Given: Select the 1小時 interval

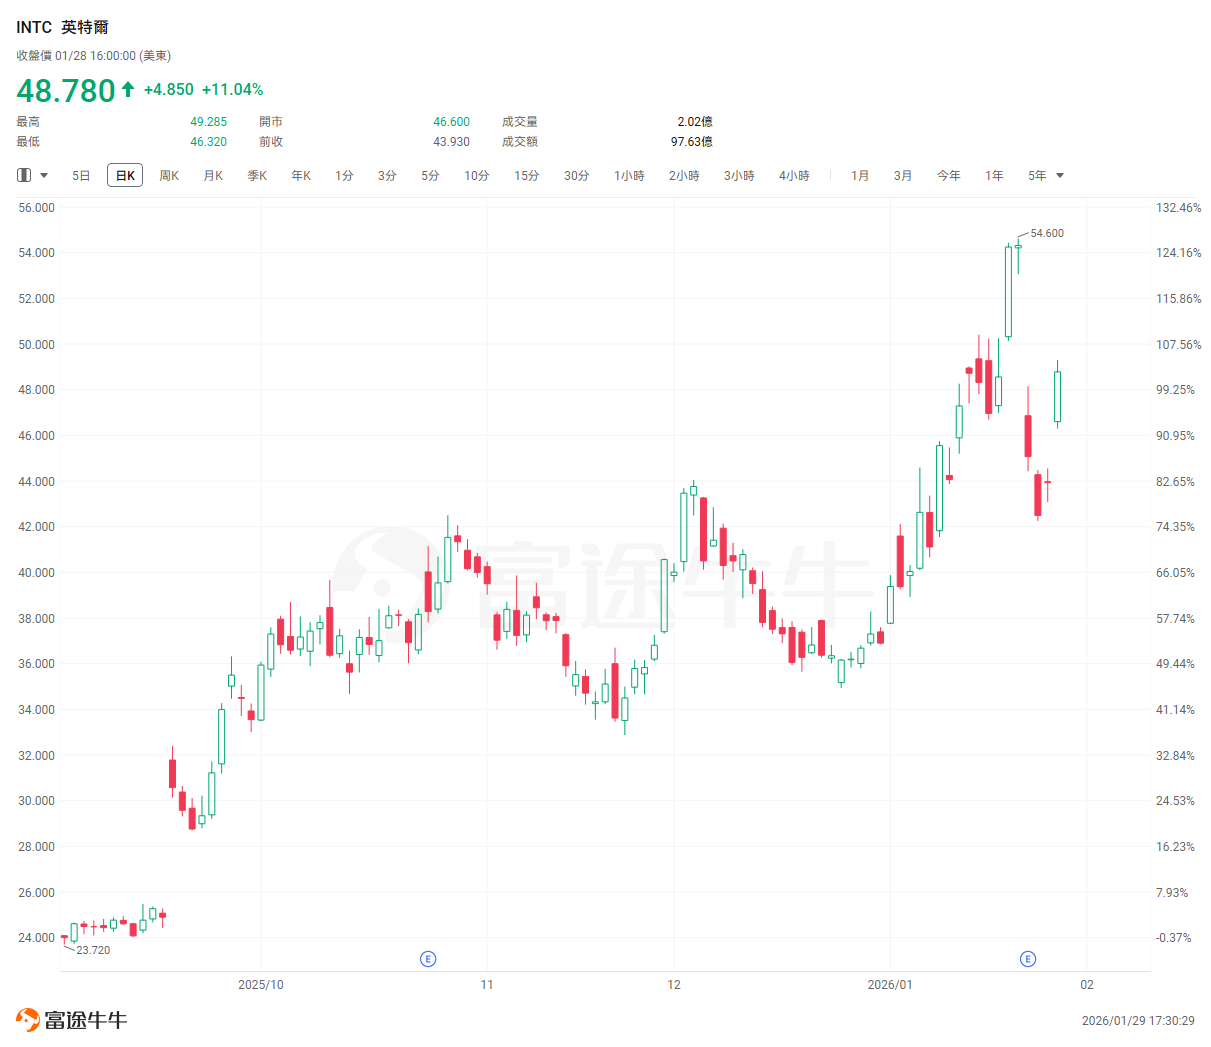Looking at the screenshot, I should point(628,175).
